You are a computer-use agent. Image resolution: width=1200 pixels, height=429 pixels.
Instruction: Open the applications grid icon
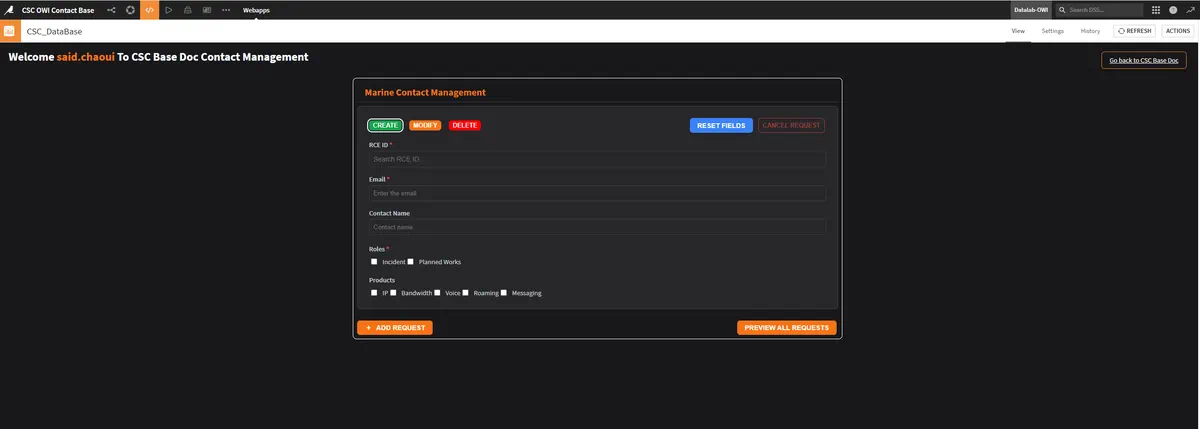pos(1156,9)
